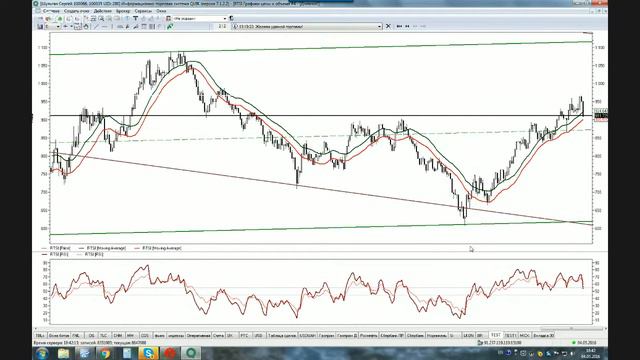Screen dimensions: 640x360
Task: Switch to the TEST tab
Action: [496, 335]
